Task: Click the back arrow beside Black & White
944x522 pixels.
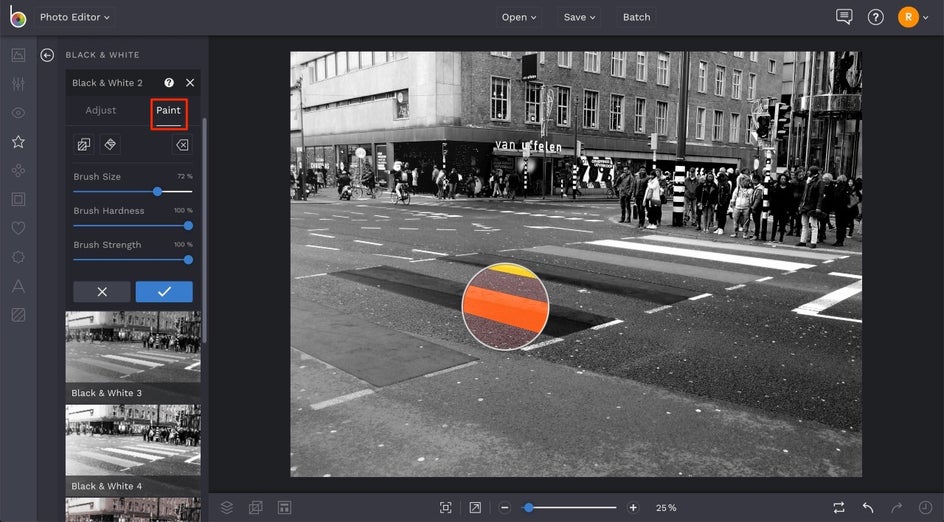Action: click(47, 55)
